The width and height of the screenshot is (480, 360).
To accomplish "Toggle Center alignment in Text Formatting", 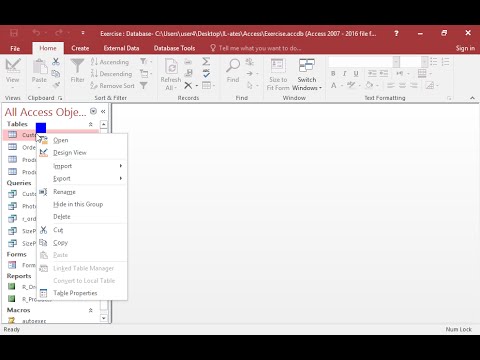I will point(402,86).
